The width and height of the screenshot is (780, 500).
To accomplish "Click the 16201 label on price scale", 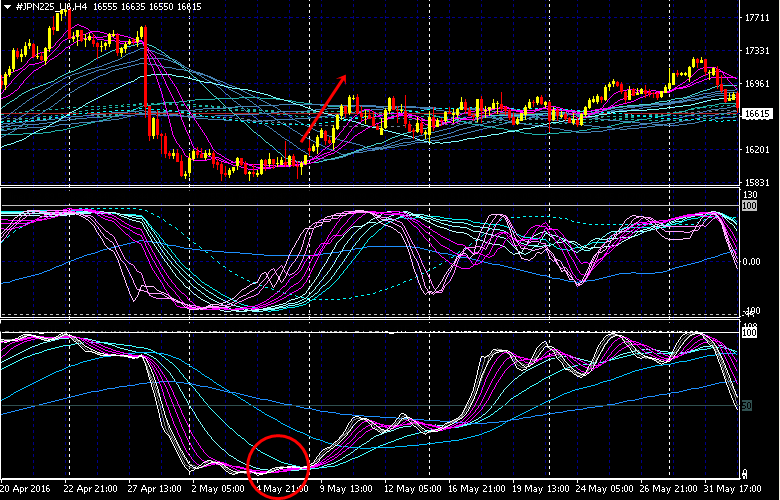I will [x=756, y=150].
